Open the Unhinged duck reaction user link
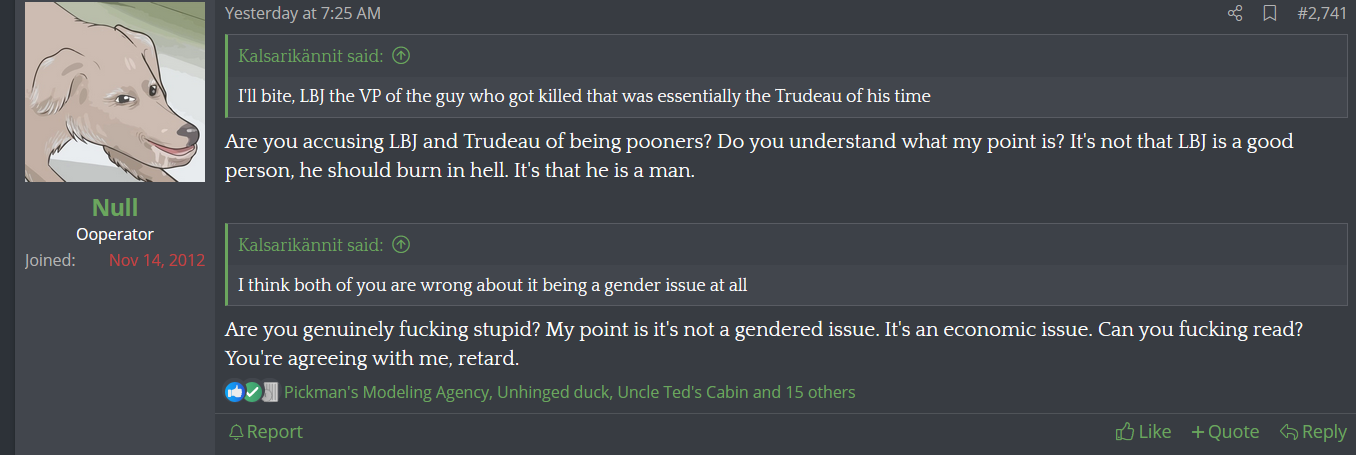1356x455 pixels. click(553, 392)
